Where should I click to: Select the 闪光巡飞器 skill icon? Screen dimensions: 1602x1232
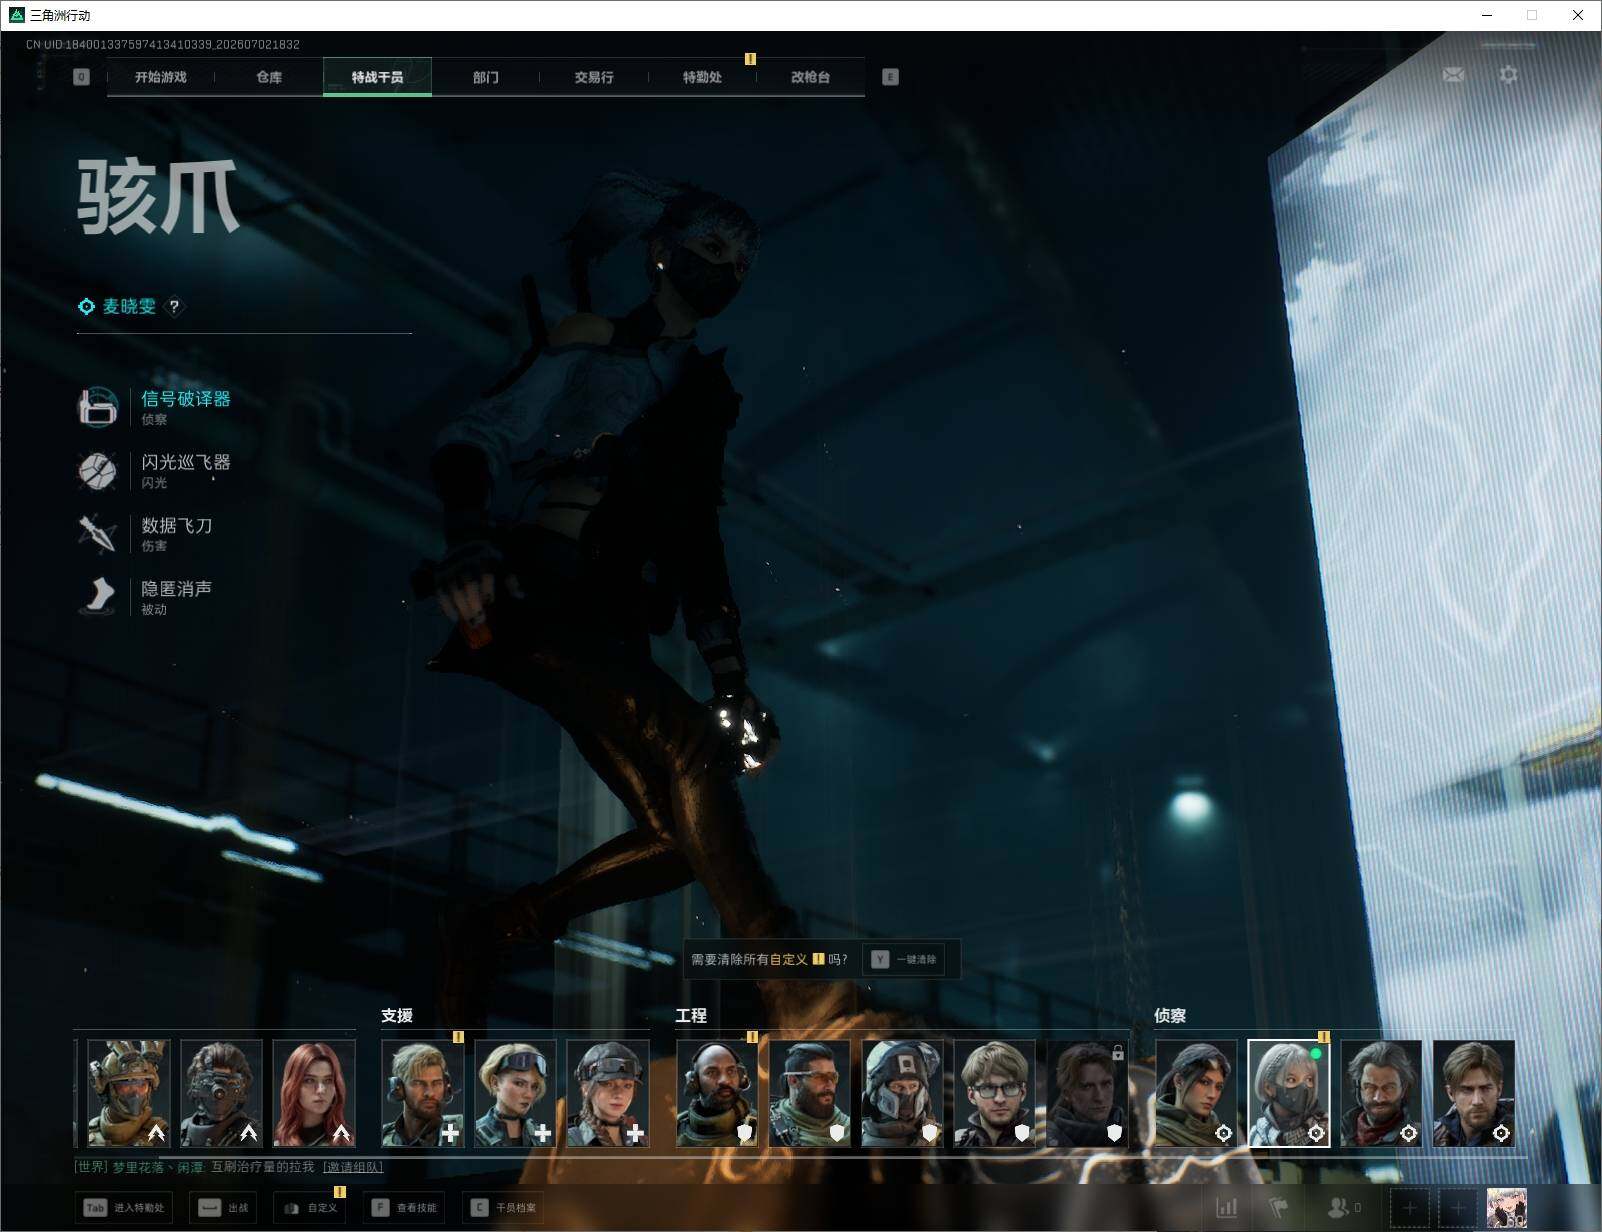pos(98,471)
